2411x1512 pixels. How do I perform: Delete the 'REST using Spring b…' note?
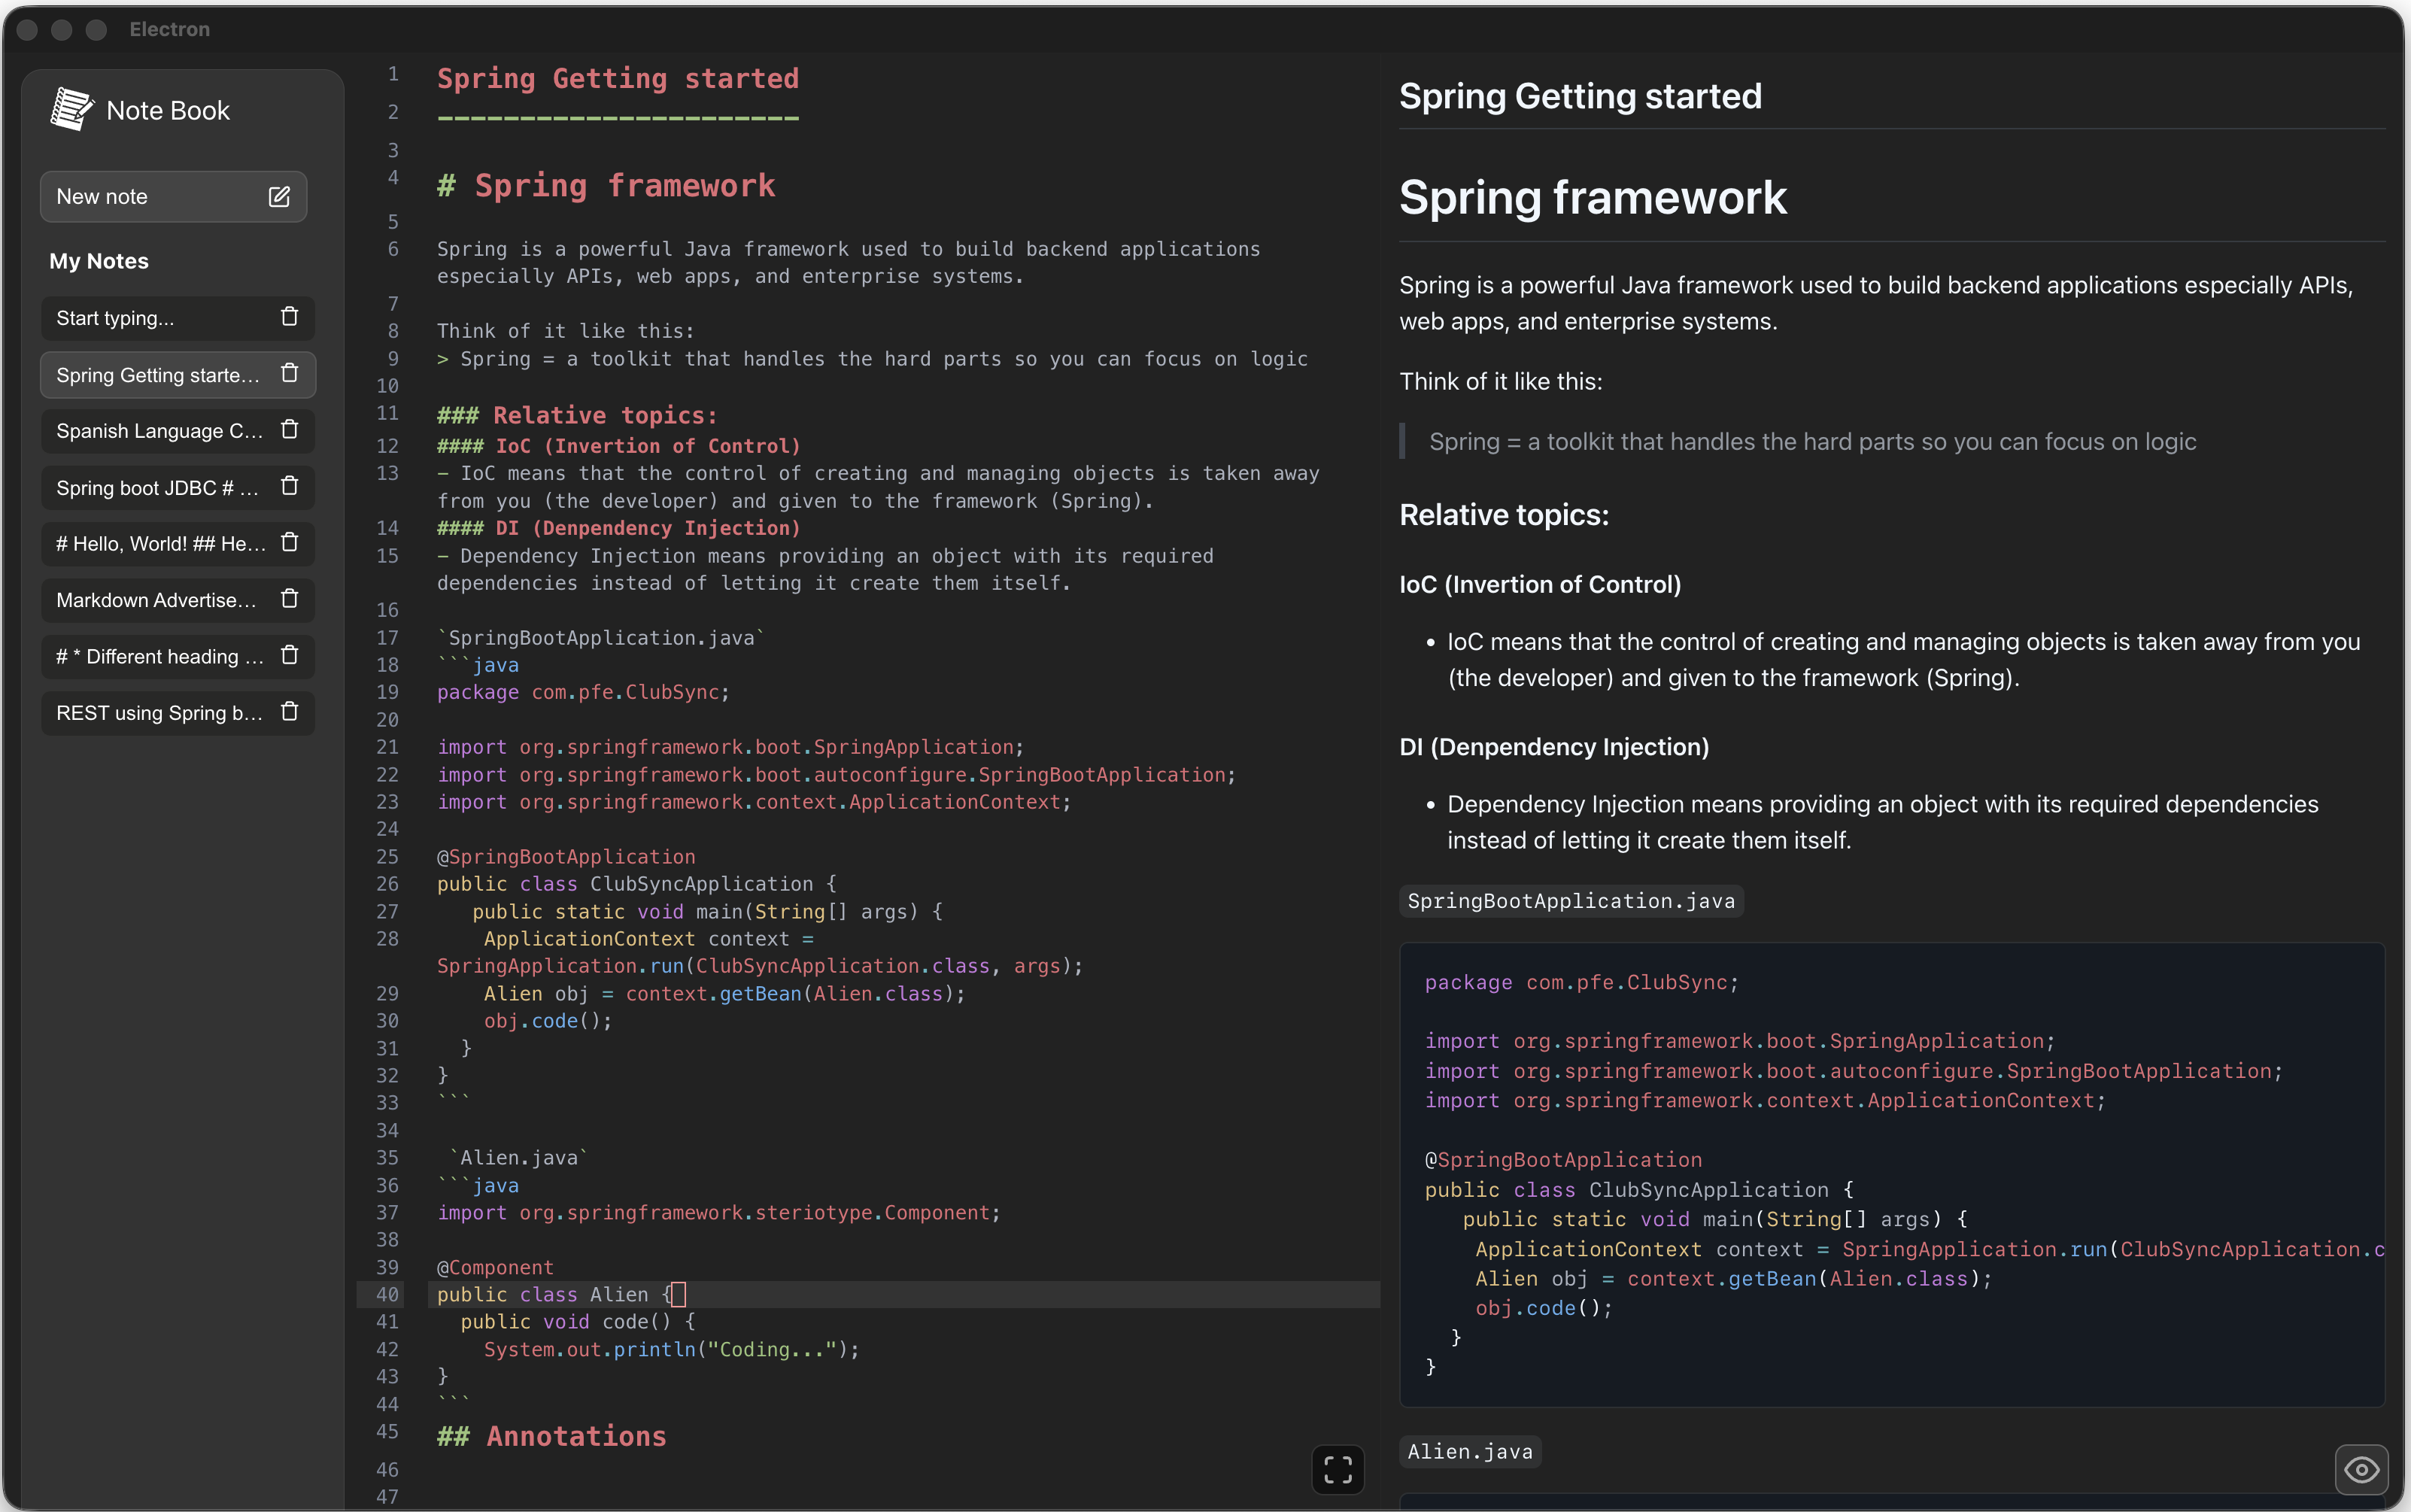click(290, 712)
